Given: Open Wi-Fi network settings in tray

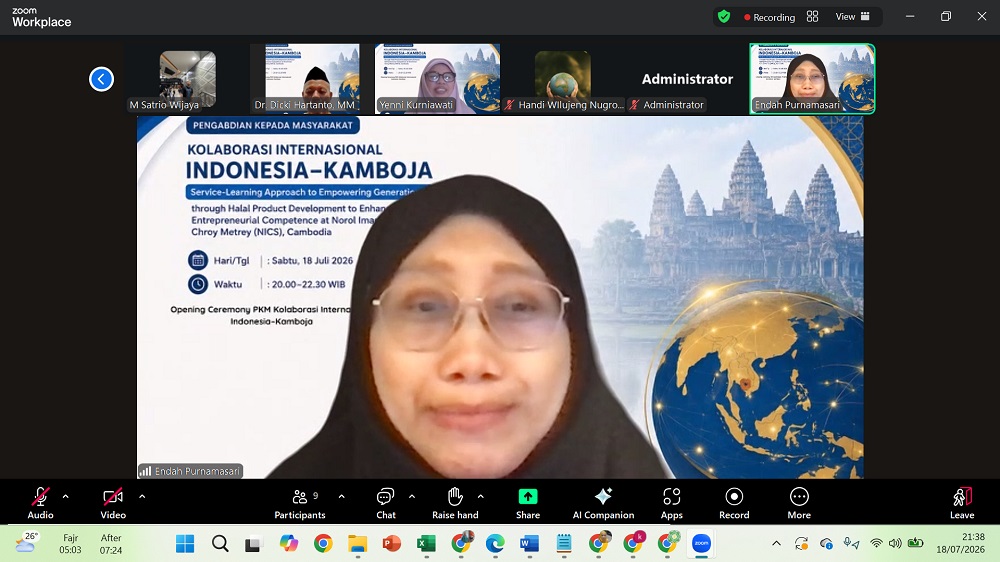Looking at the screenshot, I should 876,544.
